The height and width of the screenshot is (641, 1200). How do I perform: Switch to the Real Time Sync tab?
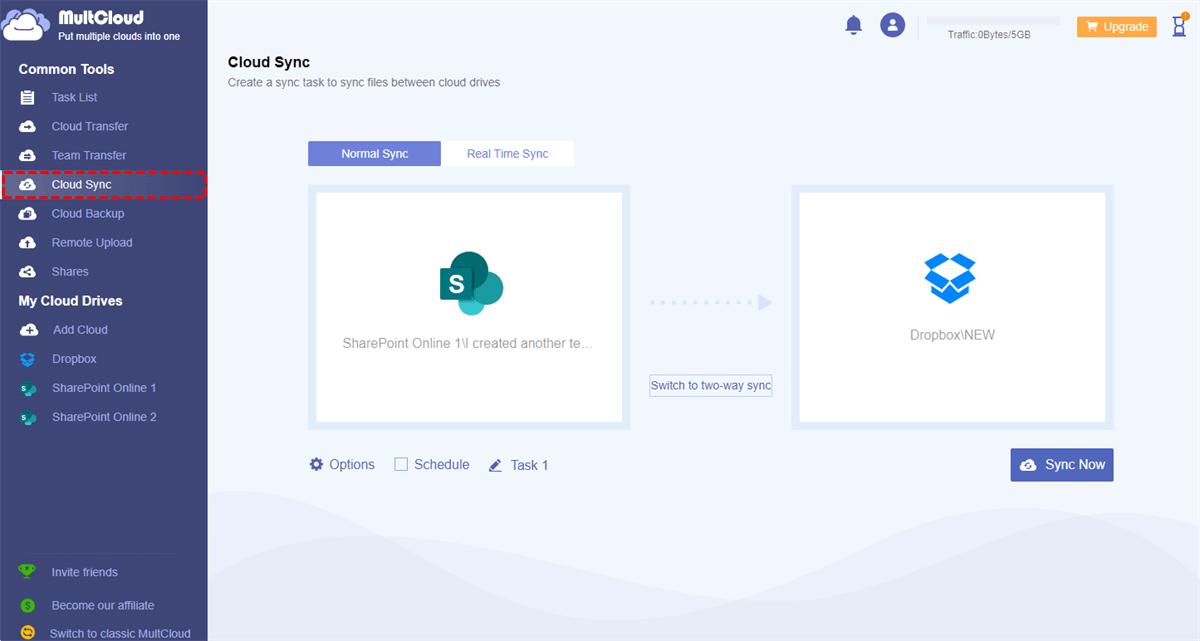[x=507, y=154]
